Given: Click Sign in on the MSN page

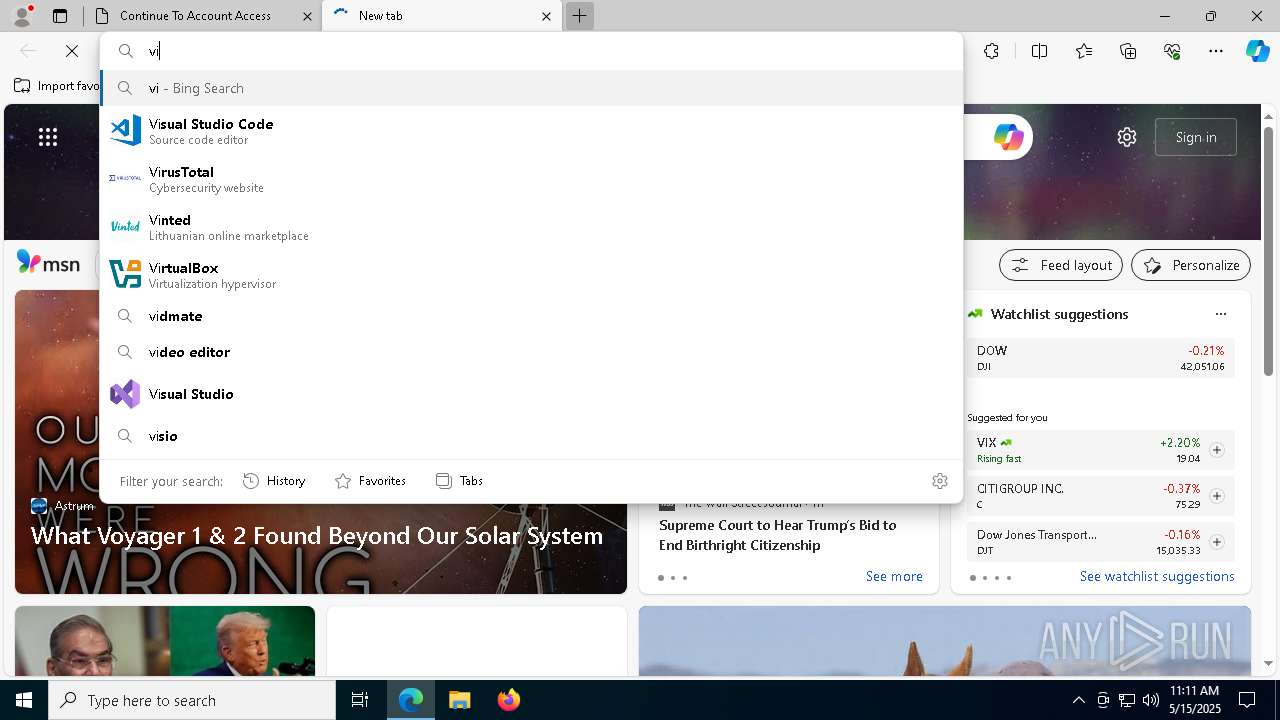Looking at the screenshot, I should point(1196,137).
